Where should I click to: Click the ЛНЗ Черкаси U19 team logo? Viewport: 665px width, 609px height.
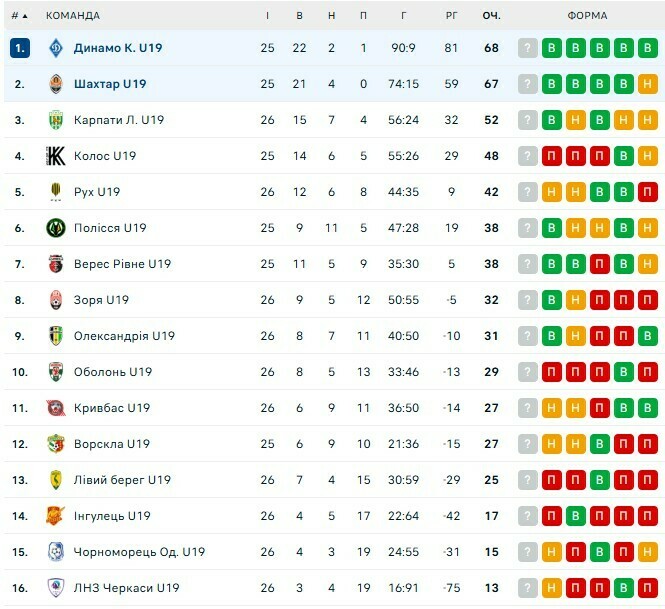pyautogui.click(x=56, y=588)
